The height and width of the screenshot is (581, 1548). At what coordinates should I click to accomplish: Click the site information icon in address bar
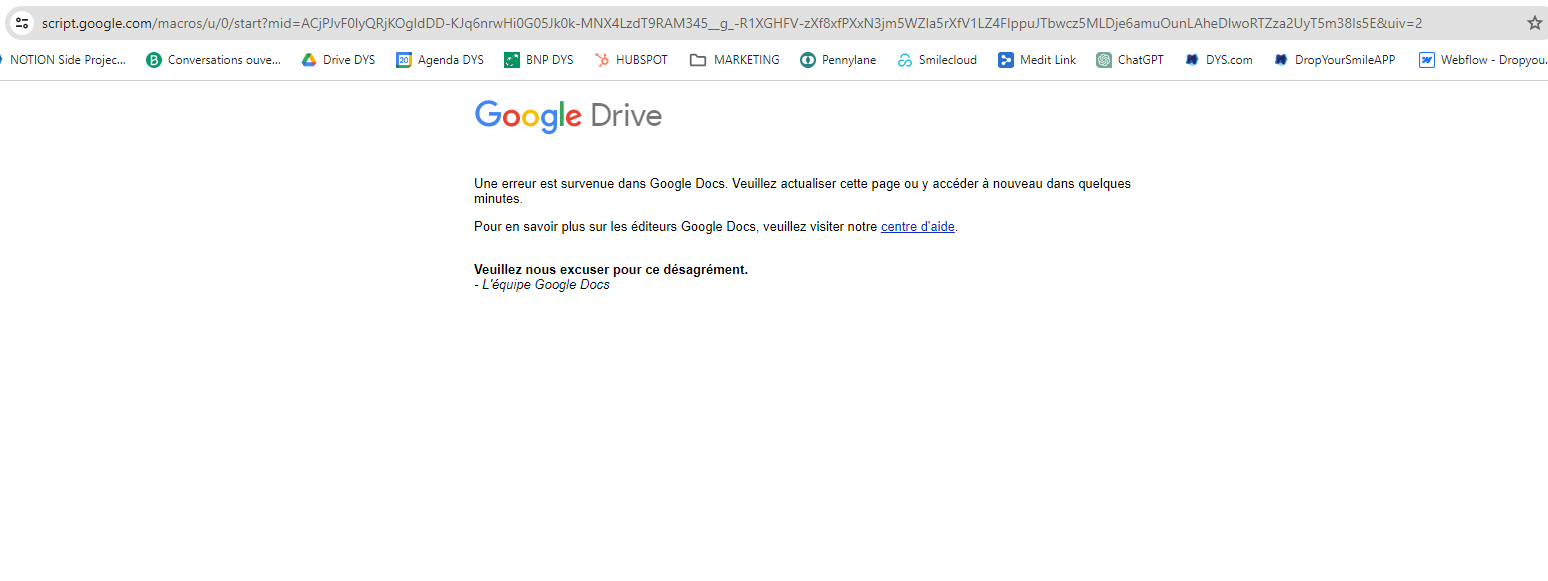click(x=22, y=23)
